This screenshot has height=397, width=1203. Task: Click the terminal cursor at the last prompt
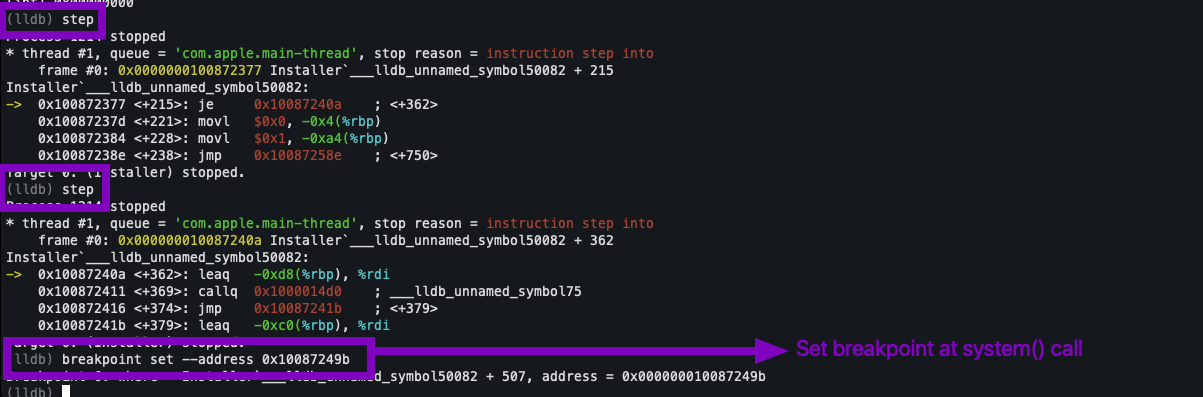pos(66,392)
